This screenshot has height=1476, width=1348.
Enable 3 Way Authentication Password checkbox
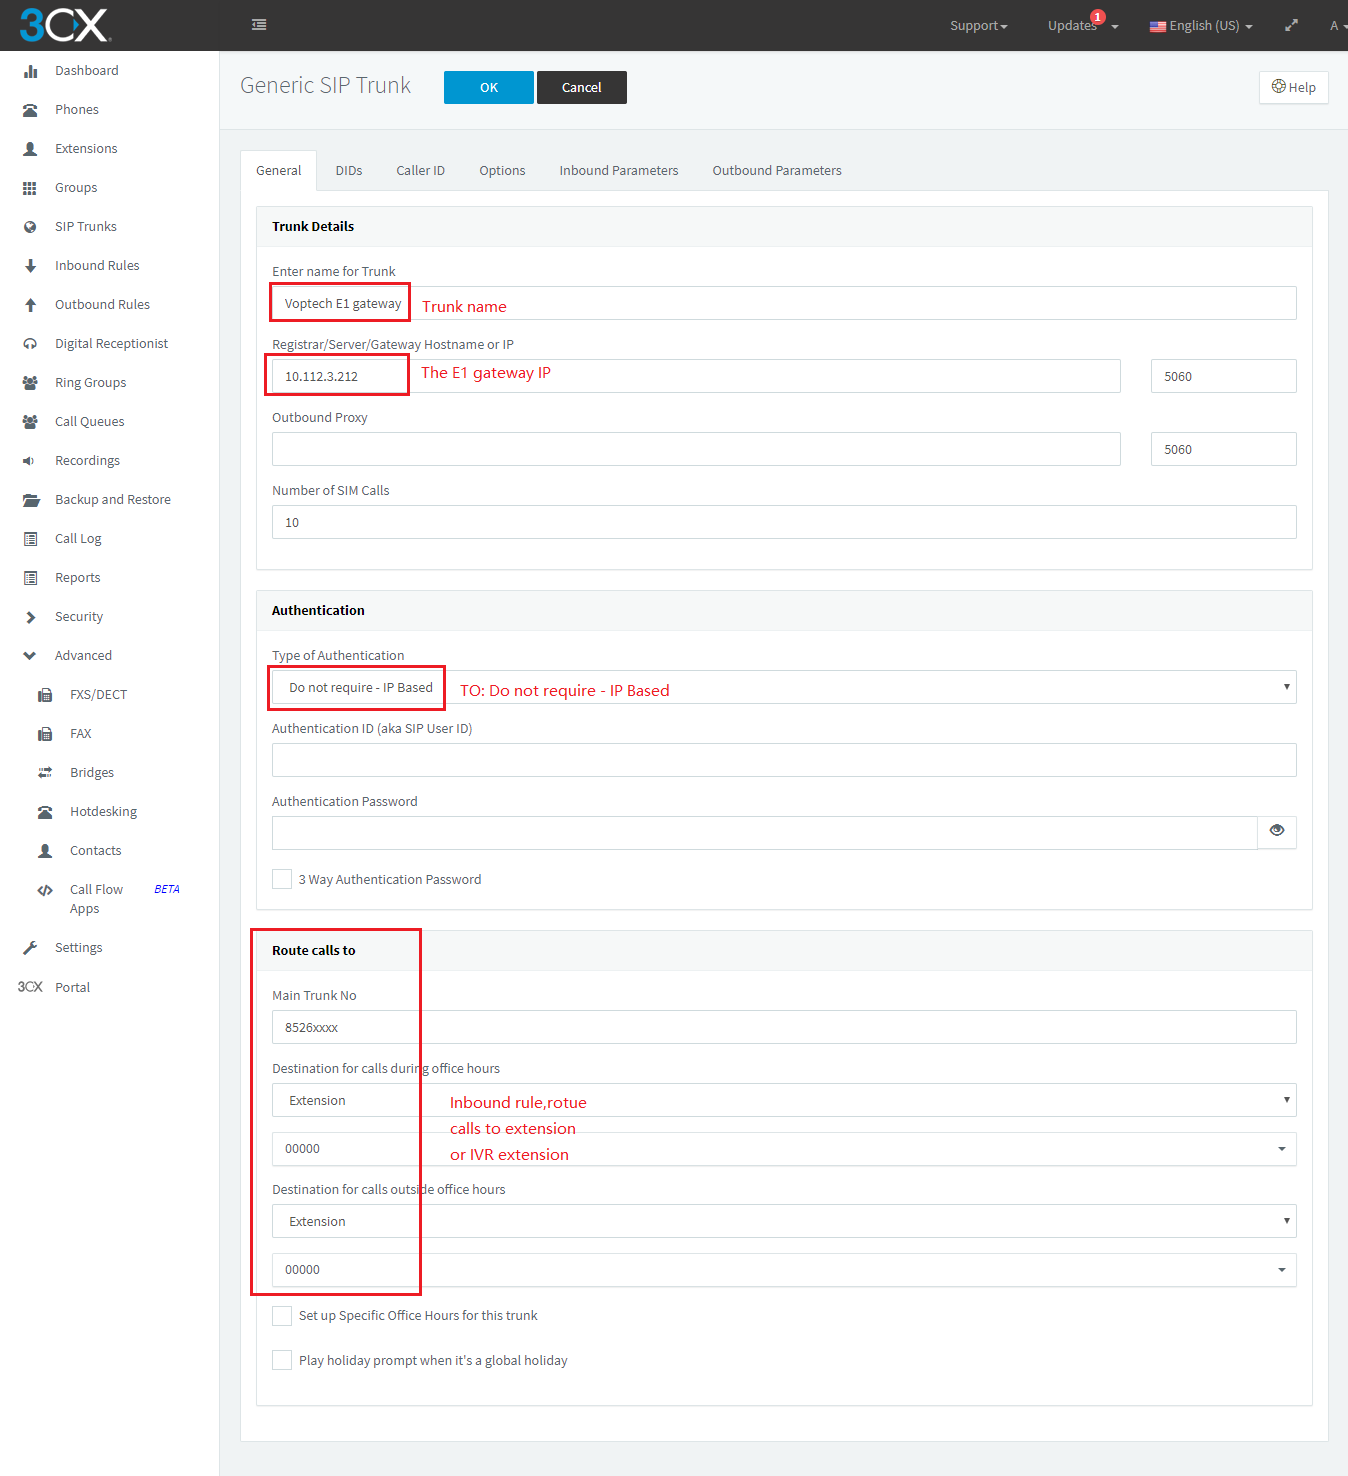pyautogui.click(x=282, y=879)
